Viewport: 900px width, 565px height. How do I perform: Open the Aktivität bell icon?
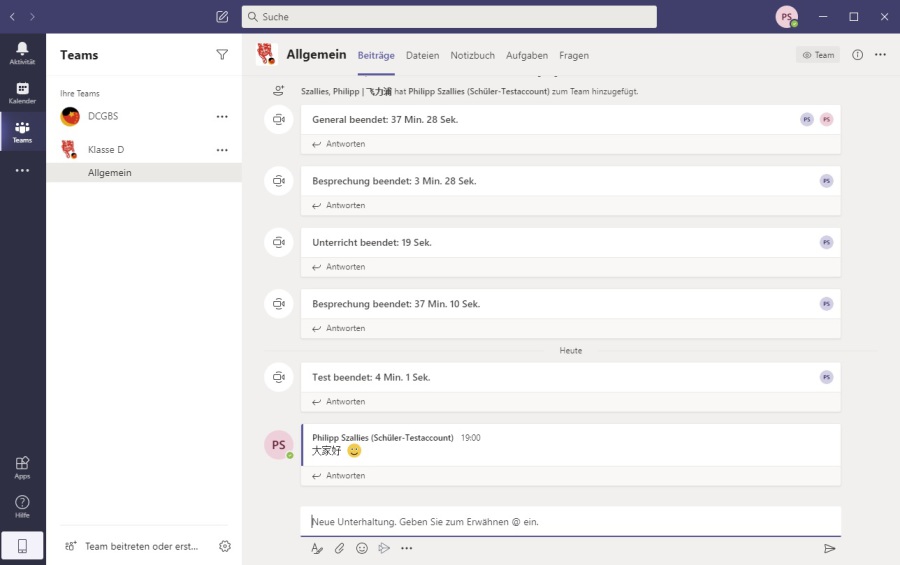coord(22,53)
